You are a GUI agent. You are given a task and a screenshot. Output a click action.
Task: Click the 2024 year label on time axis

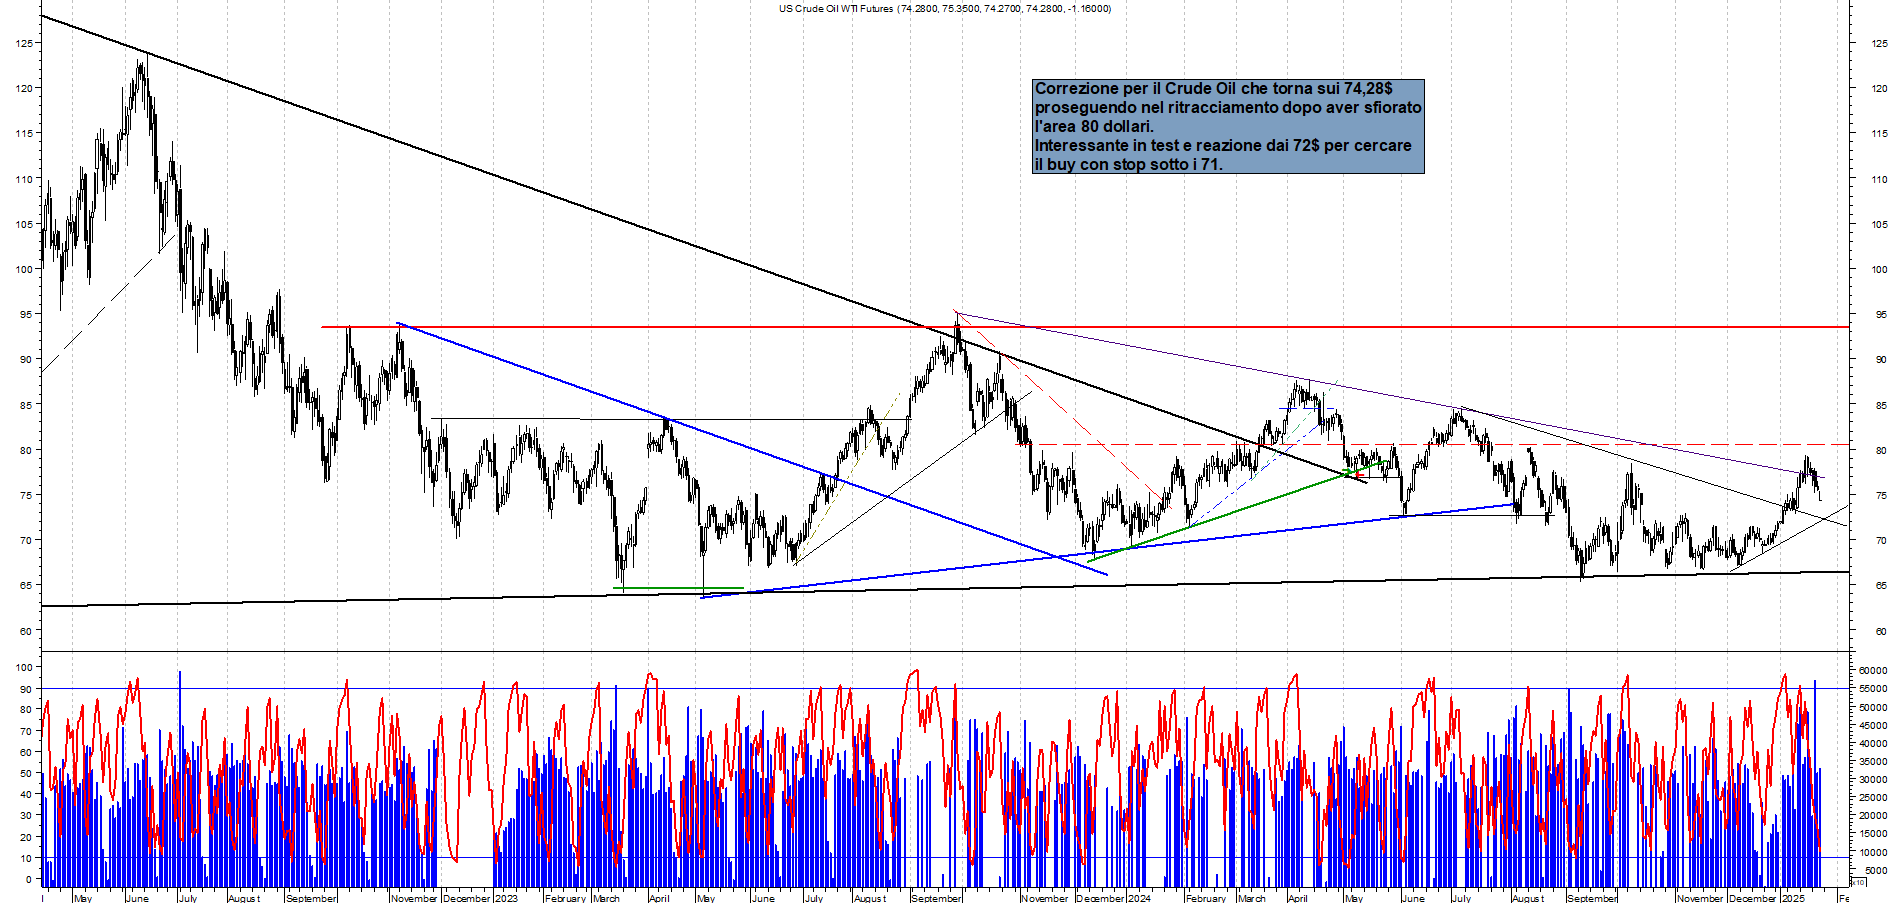(1139, 898)
